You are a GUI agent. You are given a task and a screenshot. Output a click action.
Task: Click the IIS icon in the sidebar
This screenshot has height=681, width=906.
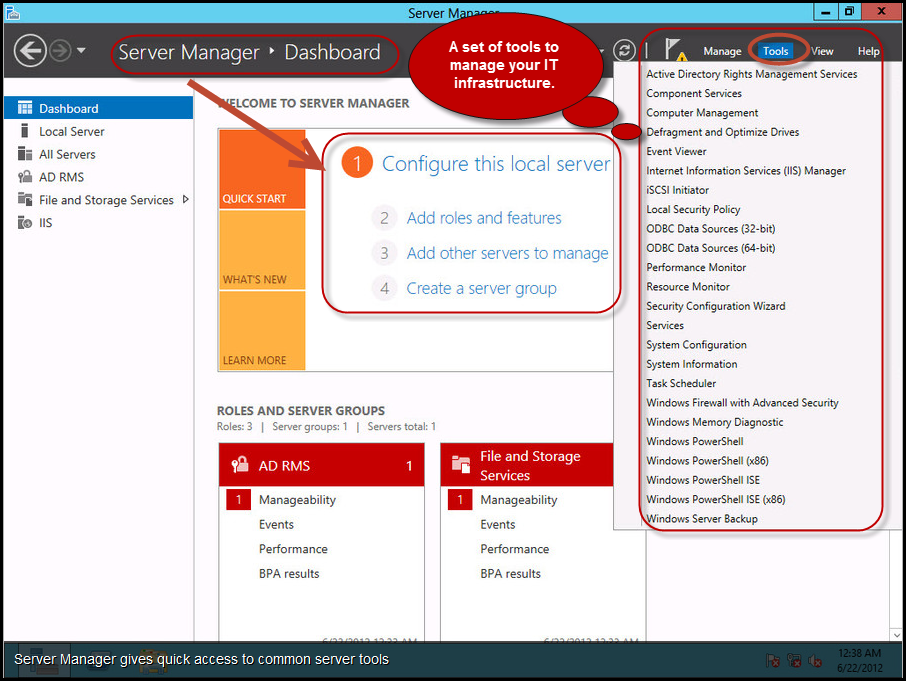pos(25,222)
